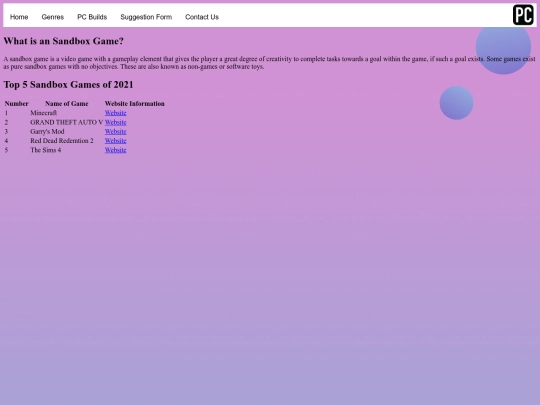Follow Red Dead Redemption 2 Website link
Viewport: 540px width, 405px height.
[115, 141]
